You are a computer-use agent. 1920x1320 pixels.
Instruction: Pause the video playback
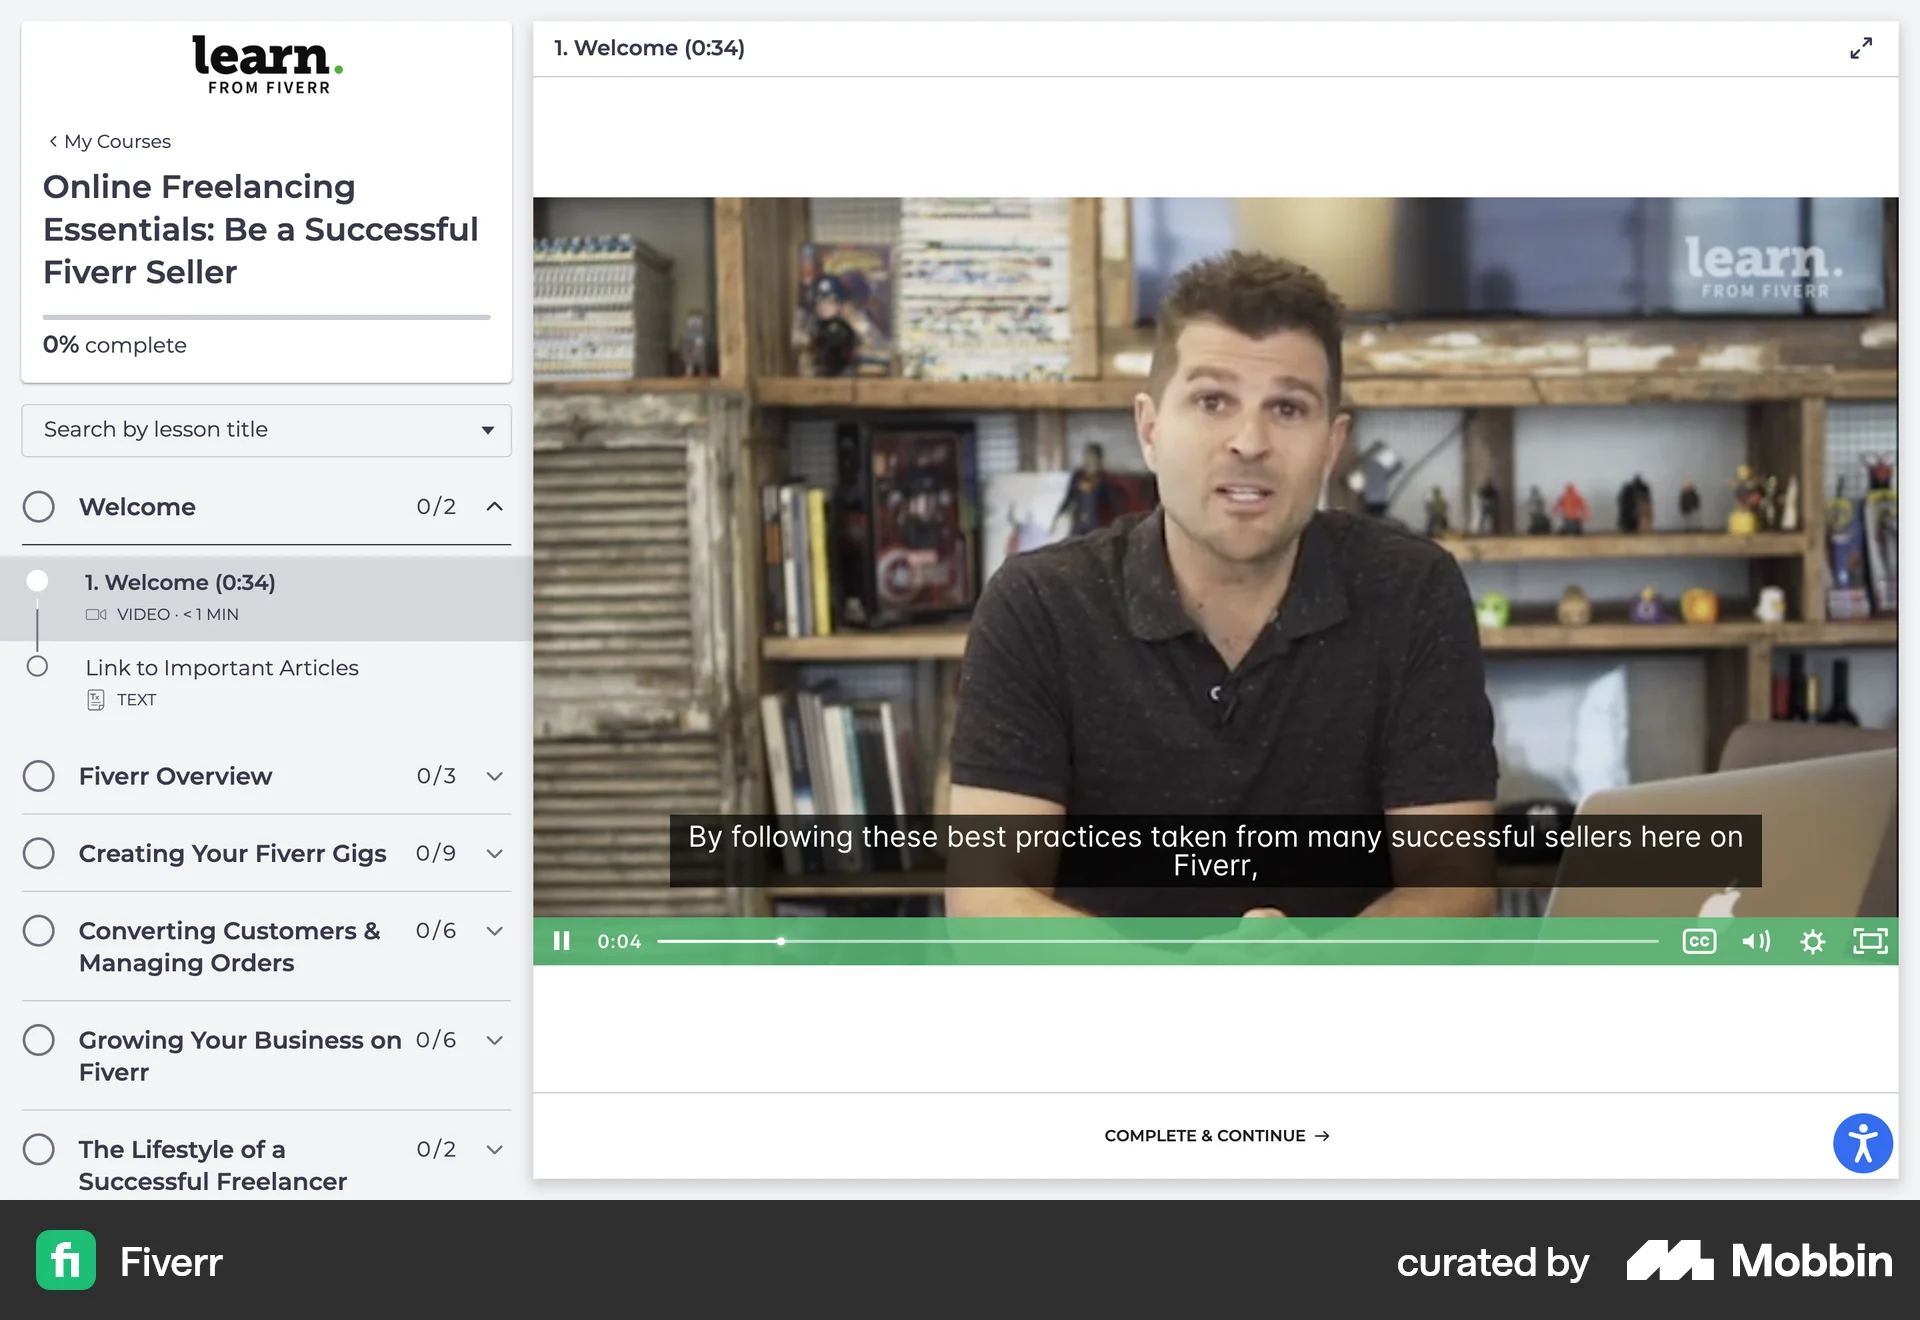[562, 941]
